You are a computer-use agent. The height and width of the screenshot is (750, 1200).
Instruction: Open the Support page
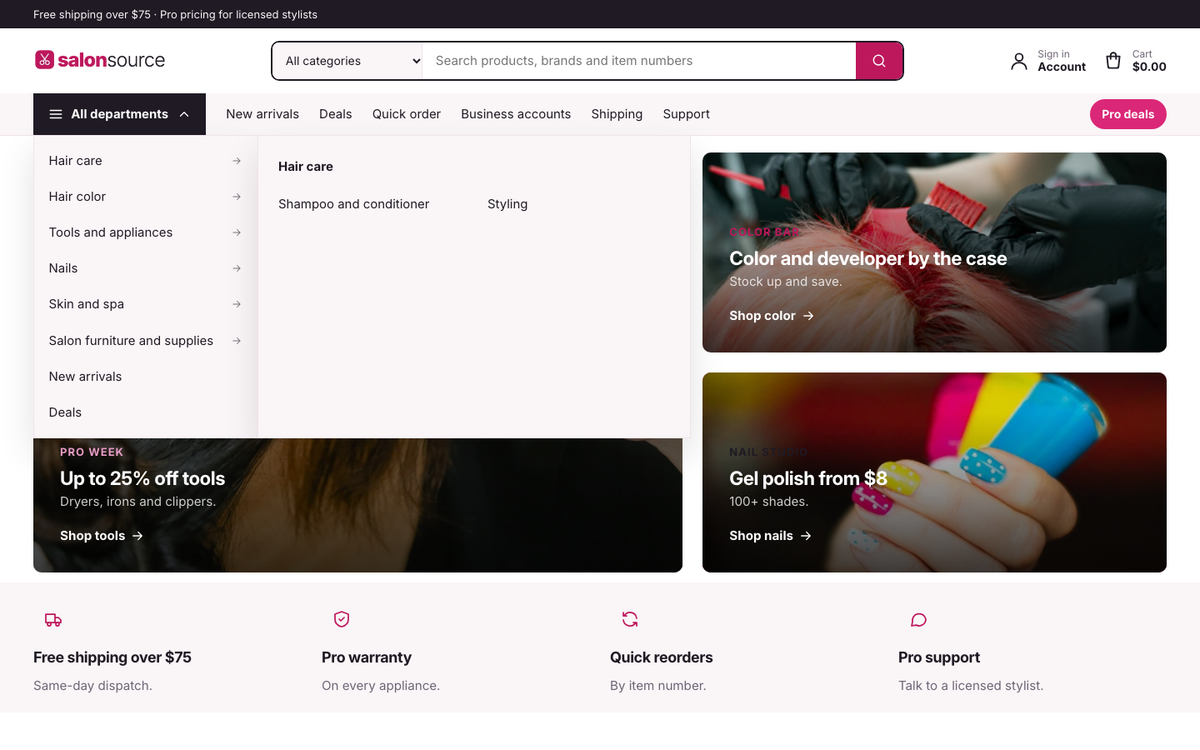pyautogui.click(x=686, y=114)
